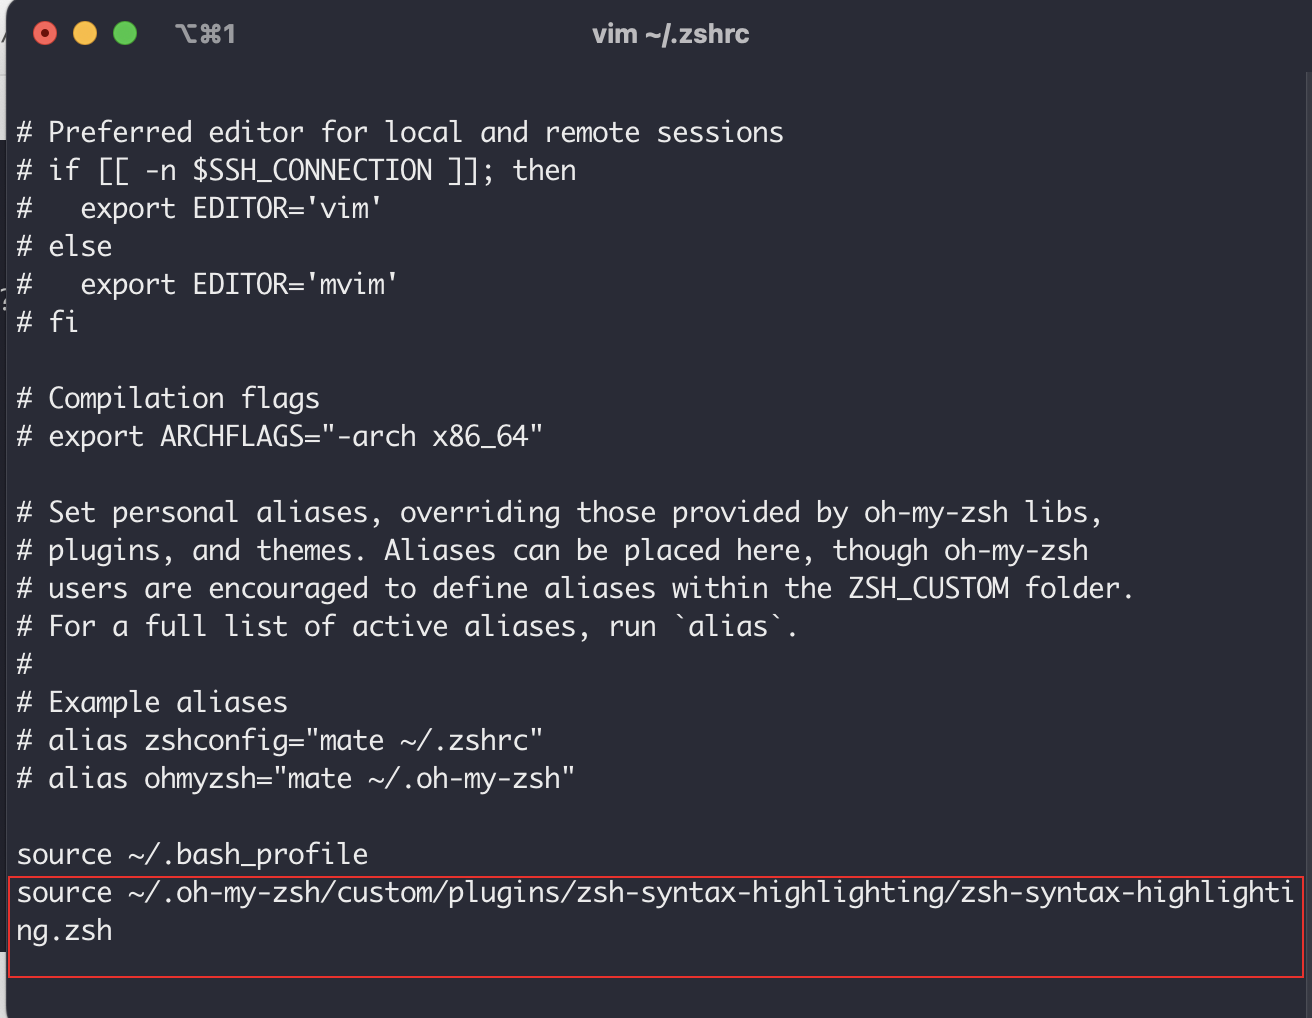Click the backticked `alias` word
The image size is (1312, 1018).
tap(728, 627)
